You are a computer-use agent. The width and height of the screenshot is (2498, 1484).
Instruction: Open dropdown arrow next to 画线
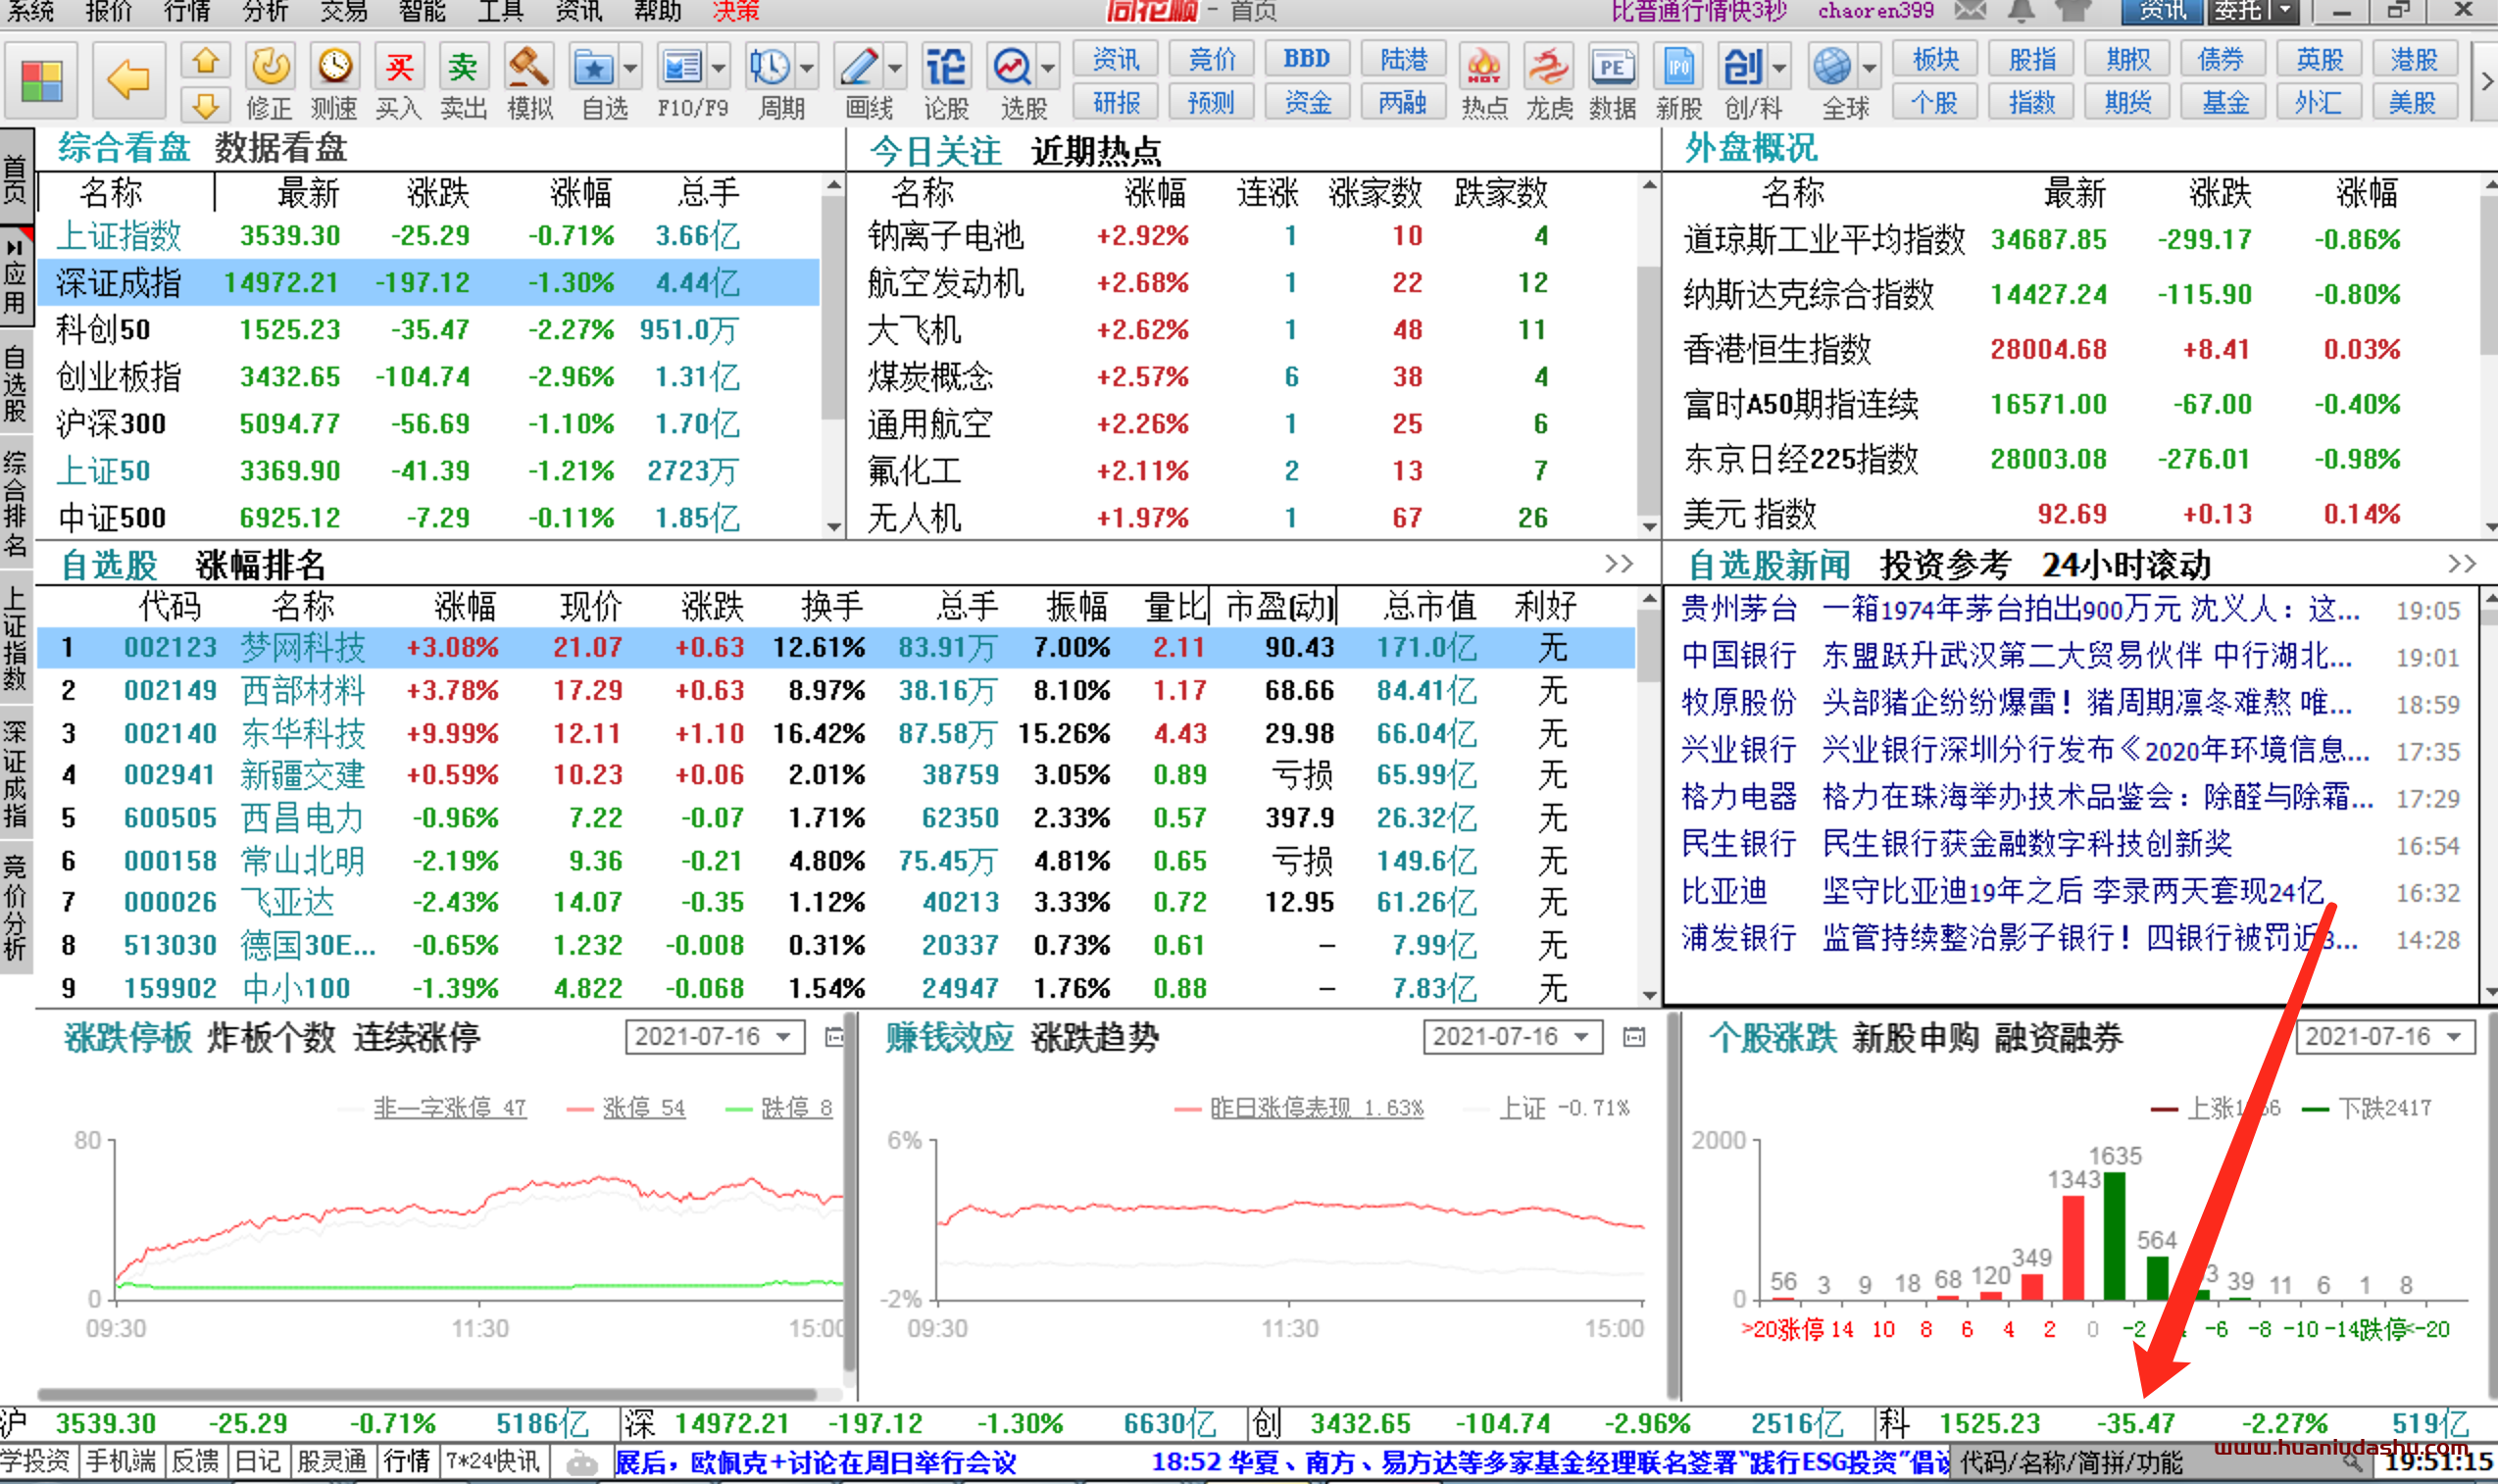895,68
